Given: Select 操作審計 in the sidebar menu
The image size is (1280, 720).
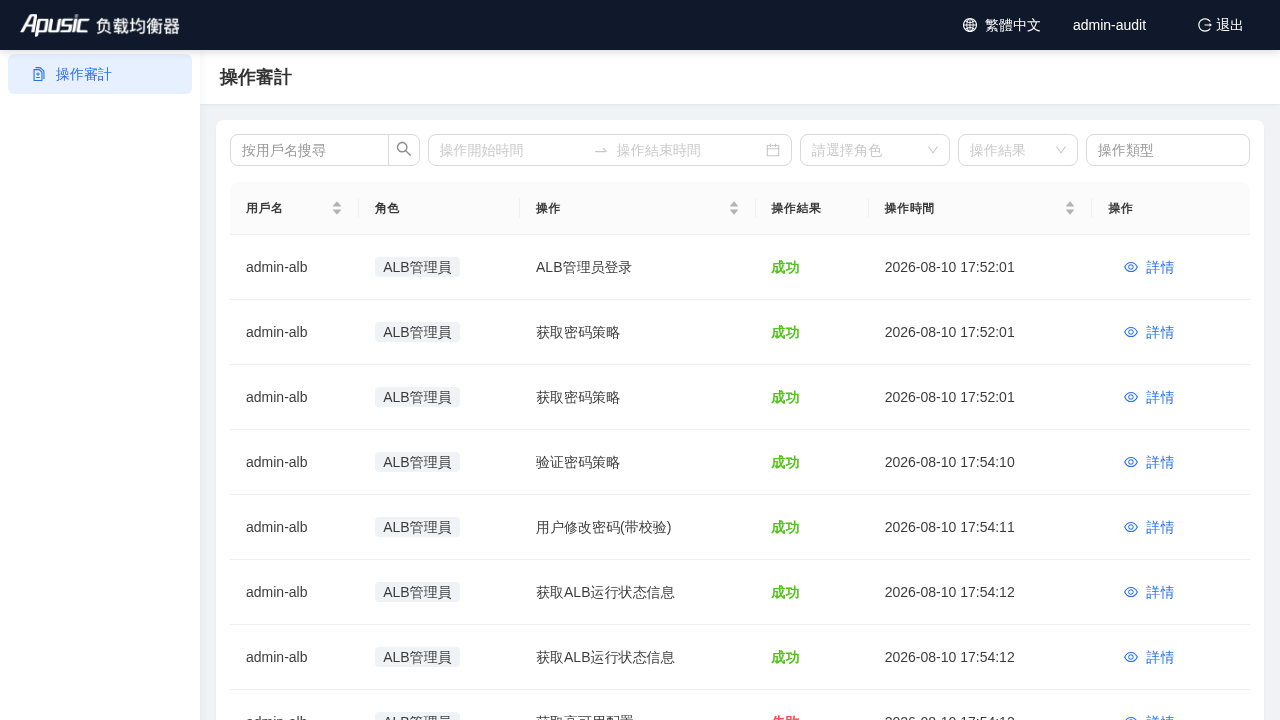Looking at the screenshot, I should (100, 74).
